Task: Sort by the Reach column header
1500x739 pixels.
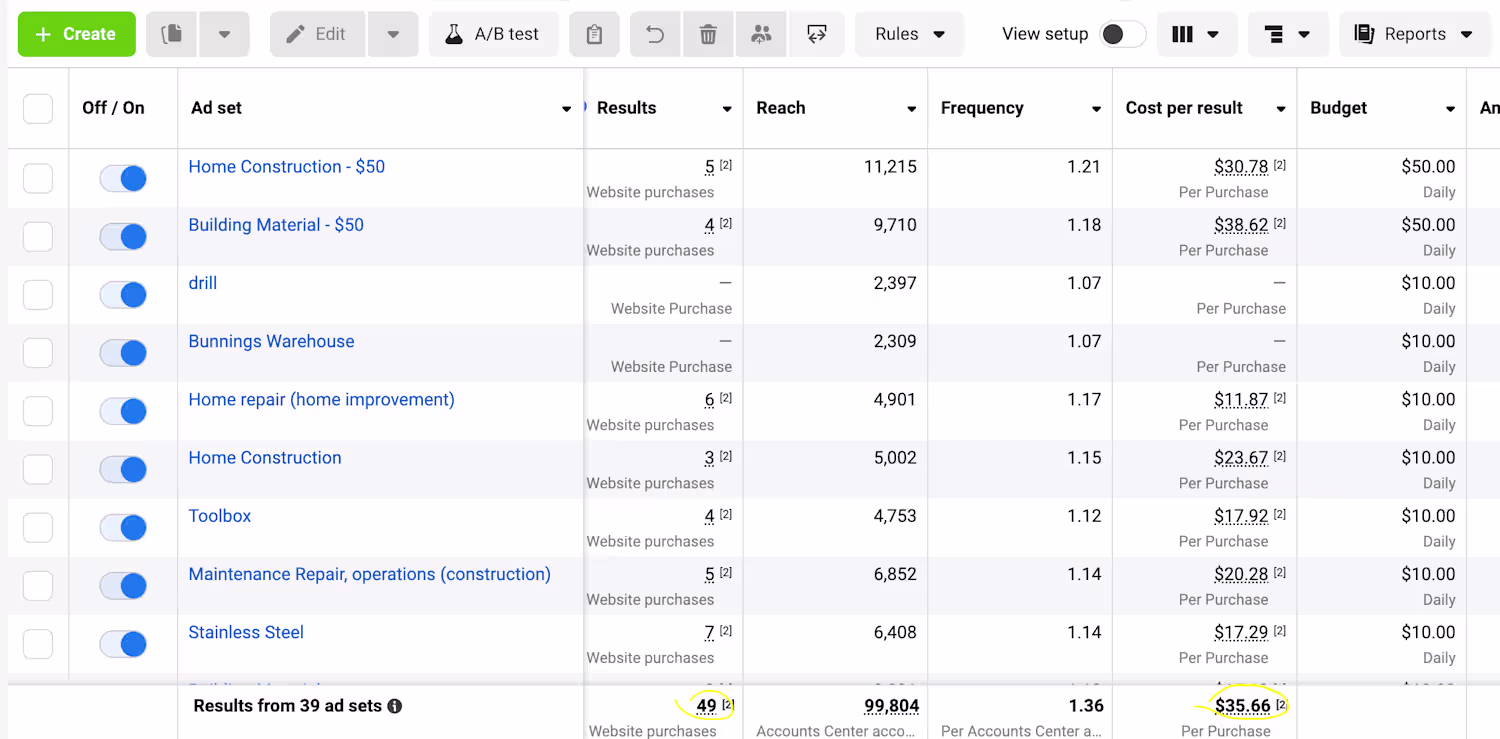Action: (x=781, y=108)
